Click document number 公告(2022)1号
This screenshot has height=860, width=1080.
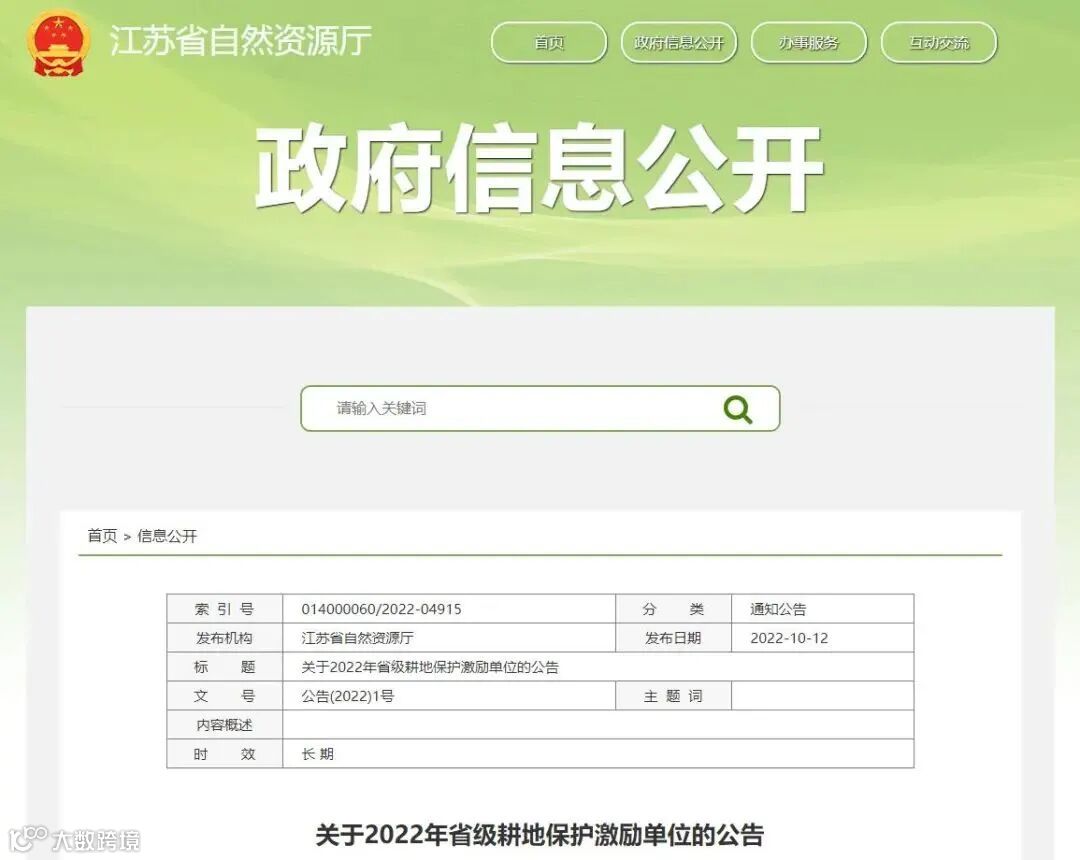[x=347, y=695]
